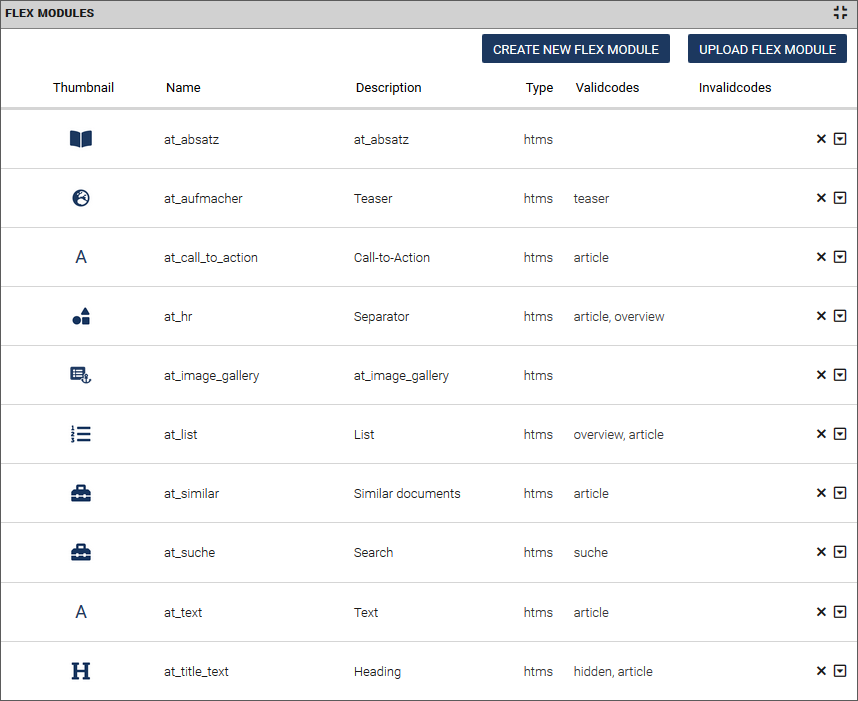
Task: Click the Similar documents description cell
Action: 407,494
